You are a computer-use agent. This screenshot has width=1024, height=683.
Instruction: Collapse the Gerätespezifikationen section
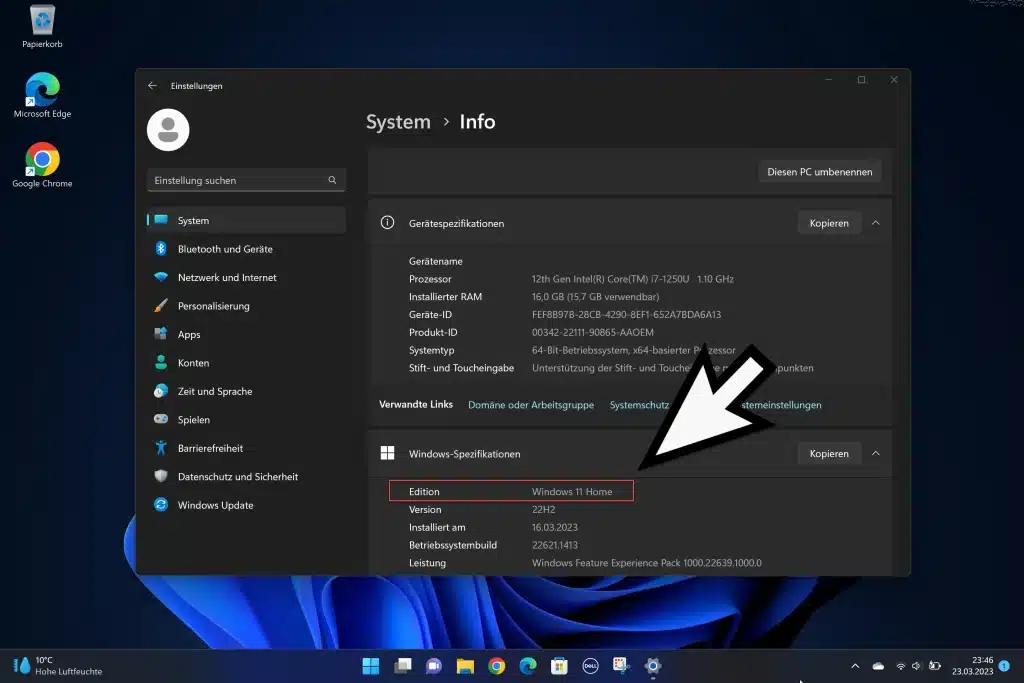click(876, 223)
